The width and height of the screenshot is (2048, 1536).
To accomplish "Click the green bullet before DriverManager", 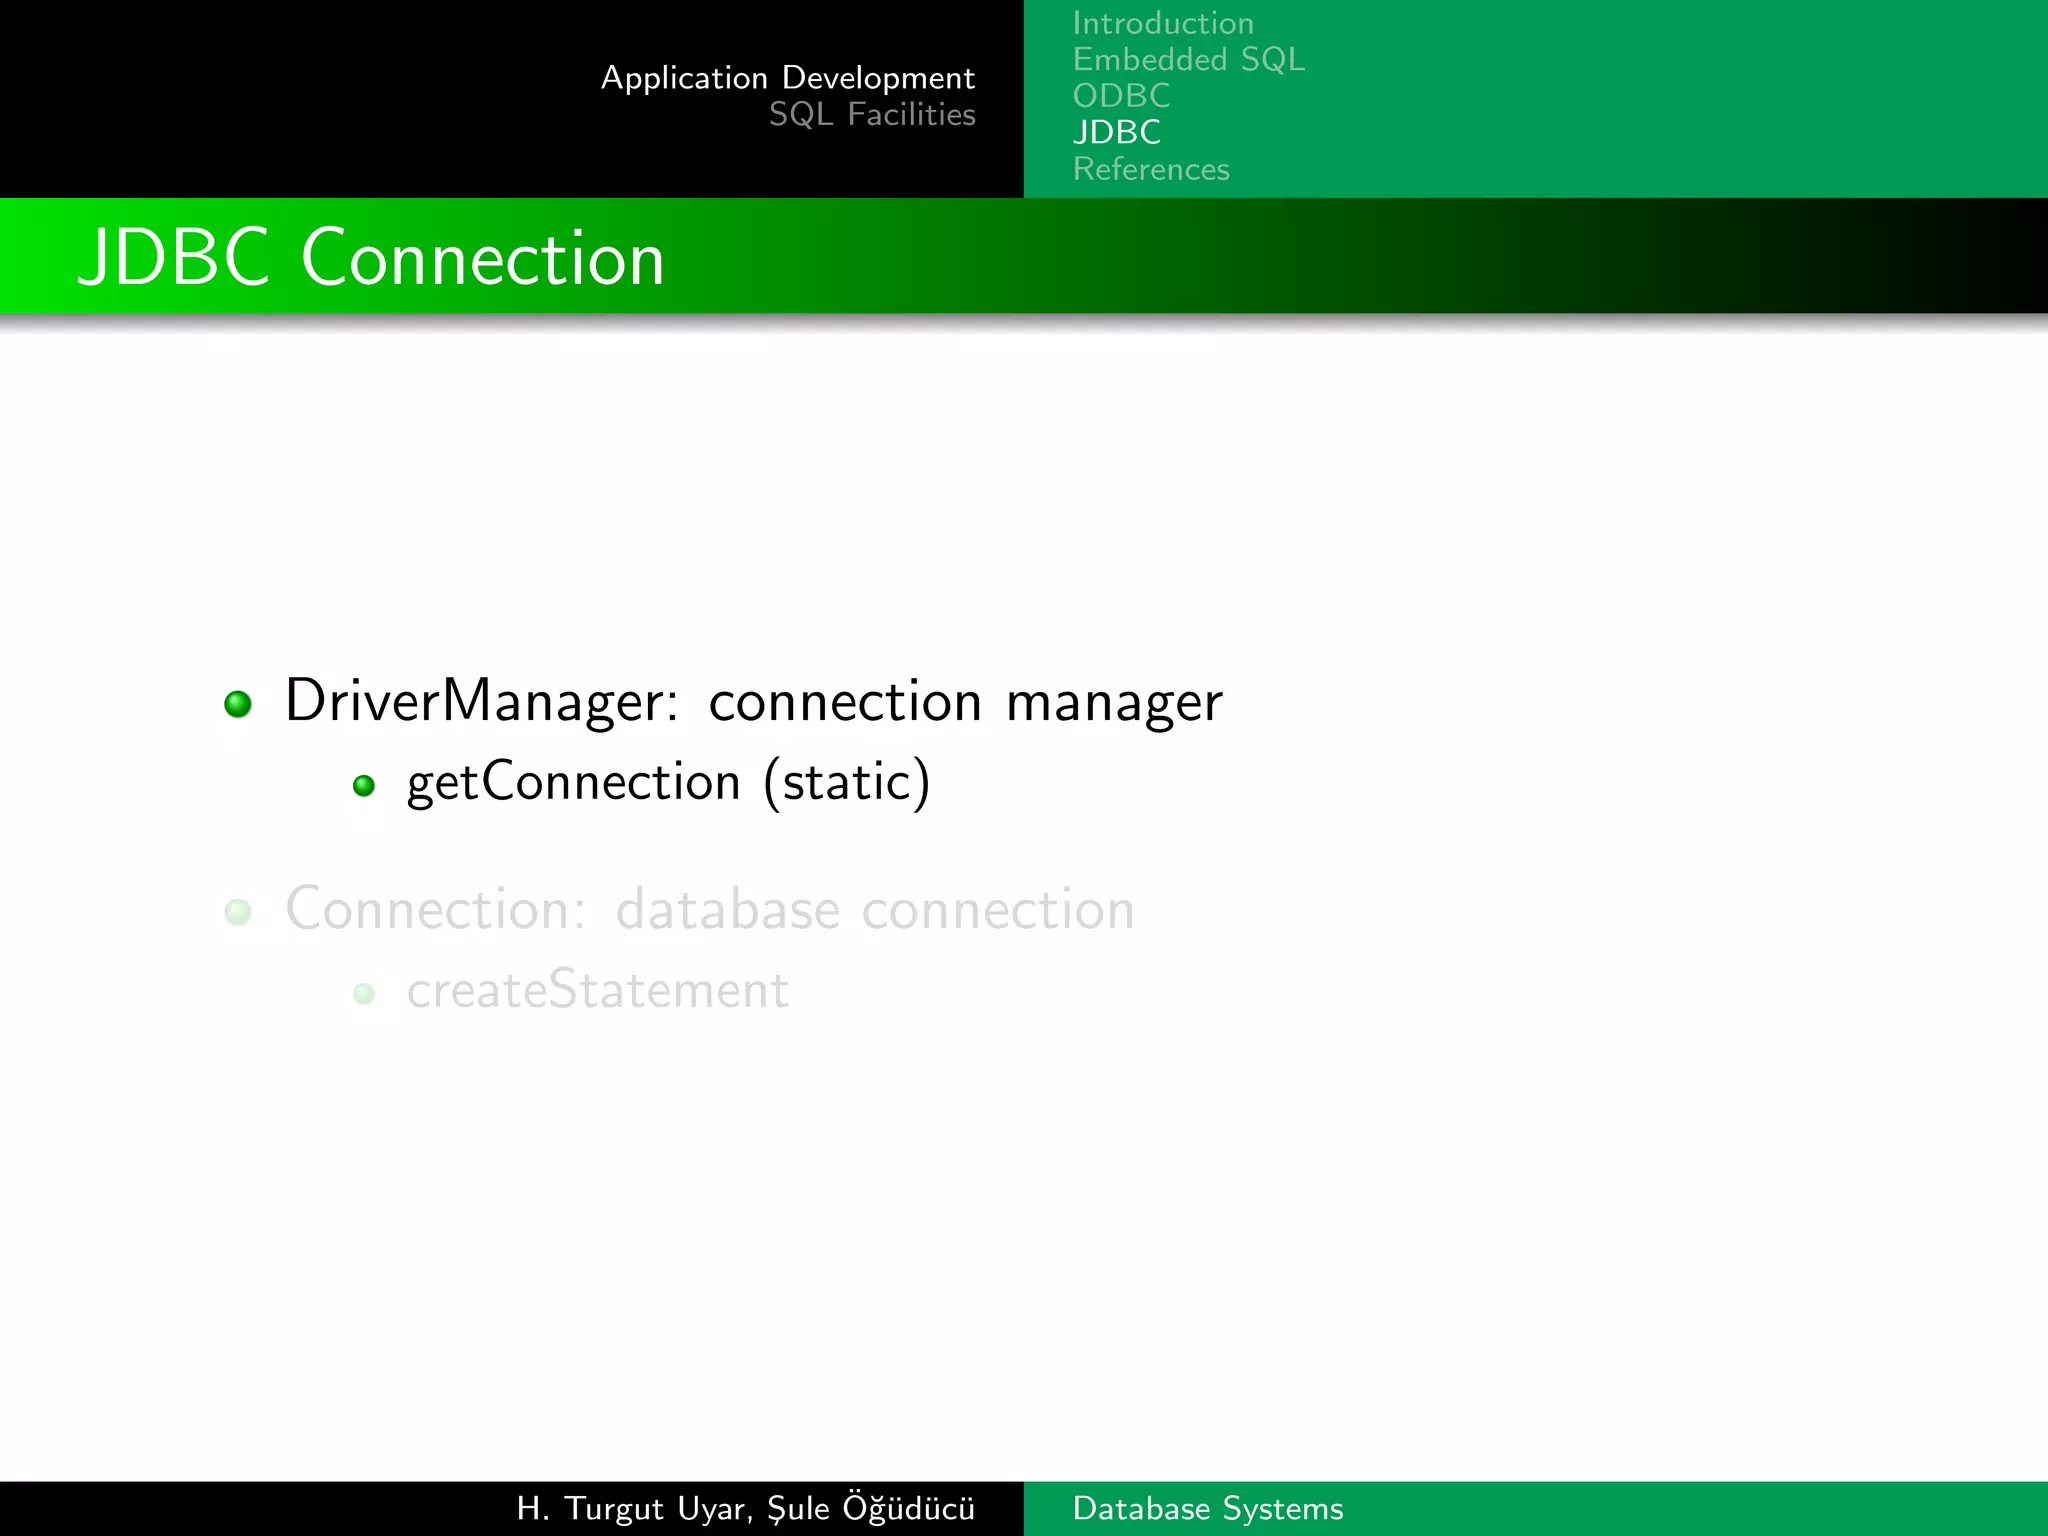I will pos(238,704).
